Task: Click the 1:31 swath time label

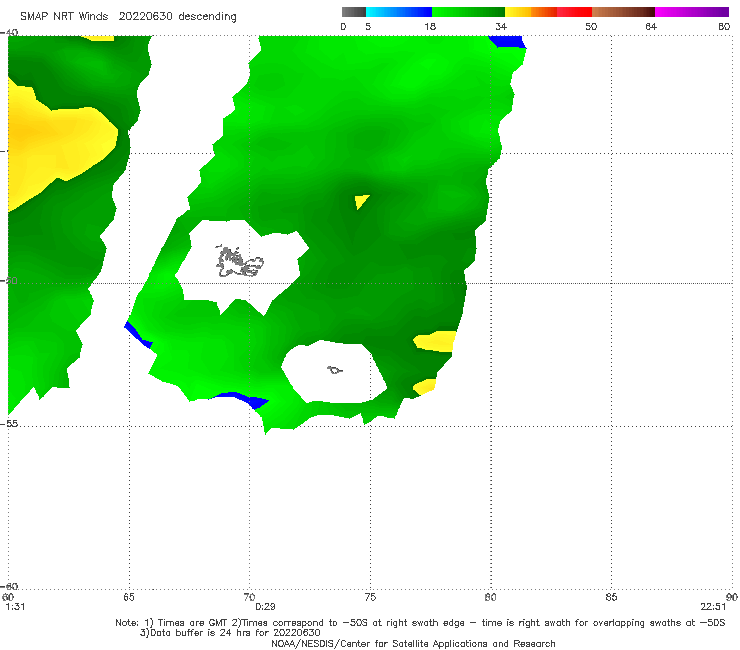Action: coord(15,607)
